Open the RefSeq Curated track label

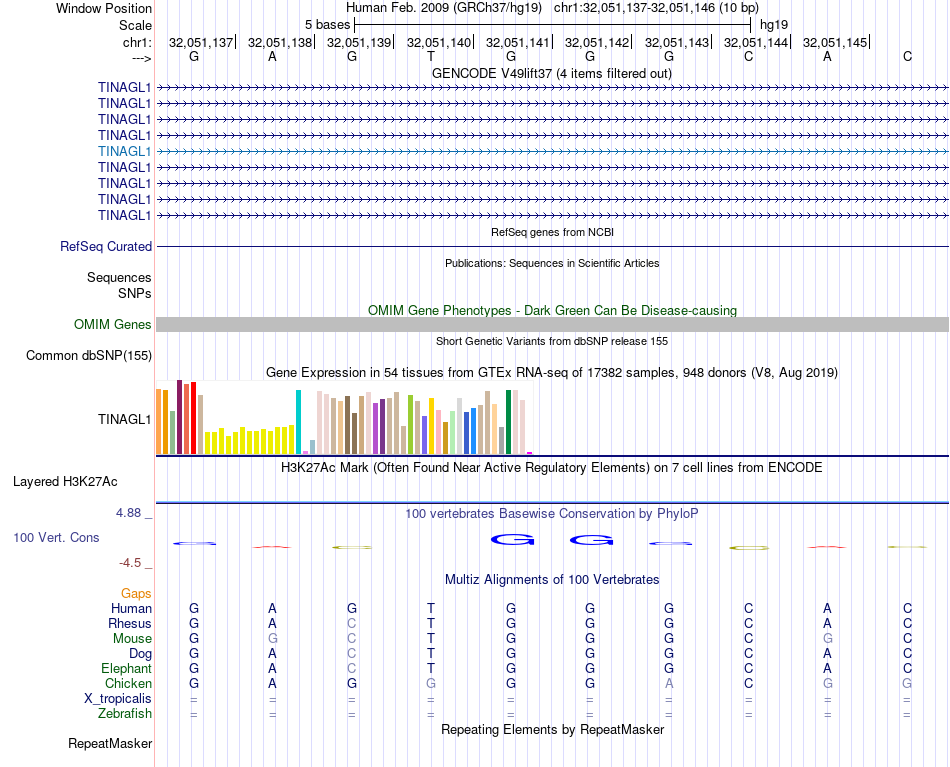[106, 247]
